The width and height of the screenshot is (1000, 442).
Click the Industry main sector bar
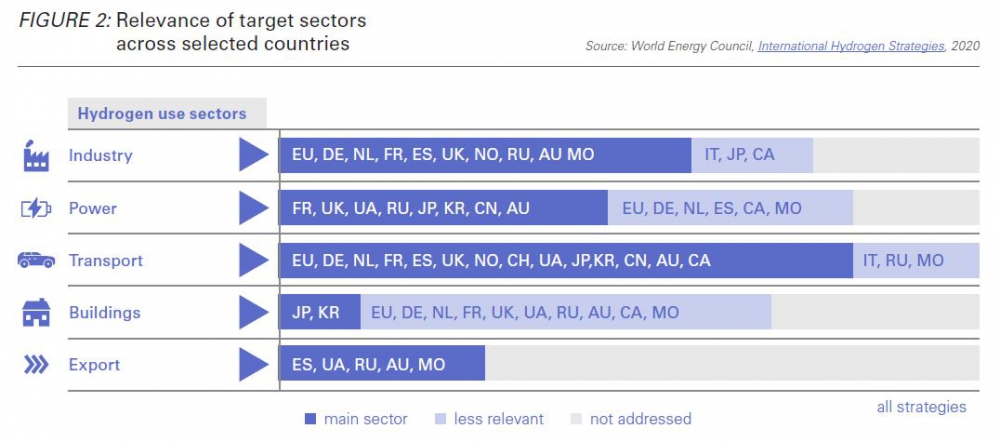485,156
